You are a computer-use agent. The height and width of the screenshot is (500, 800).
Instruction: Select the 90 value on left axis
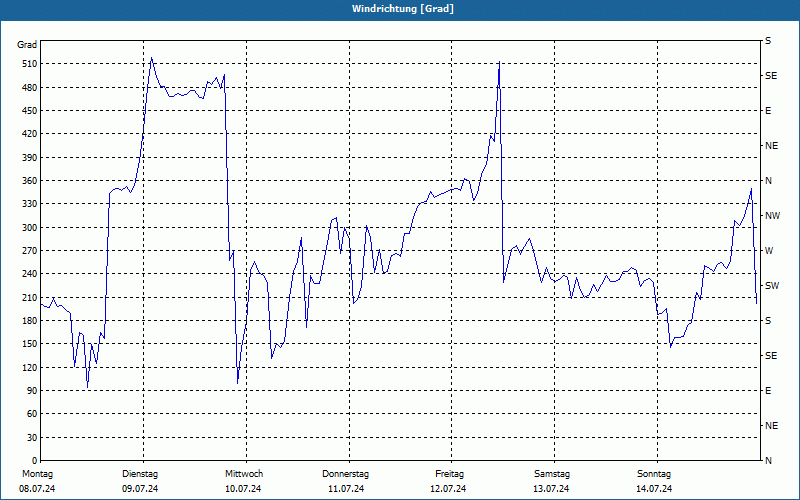coord(33,390)
